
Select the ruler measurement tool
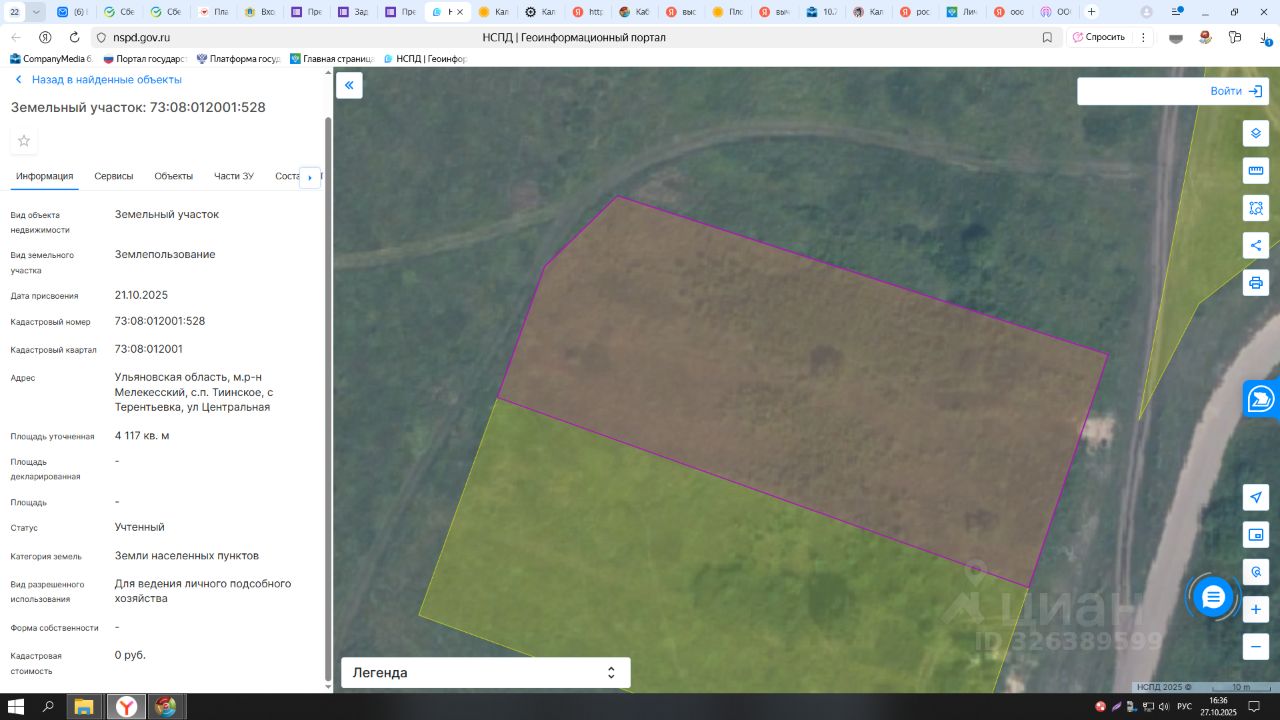(x=1256, y=171)
